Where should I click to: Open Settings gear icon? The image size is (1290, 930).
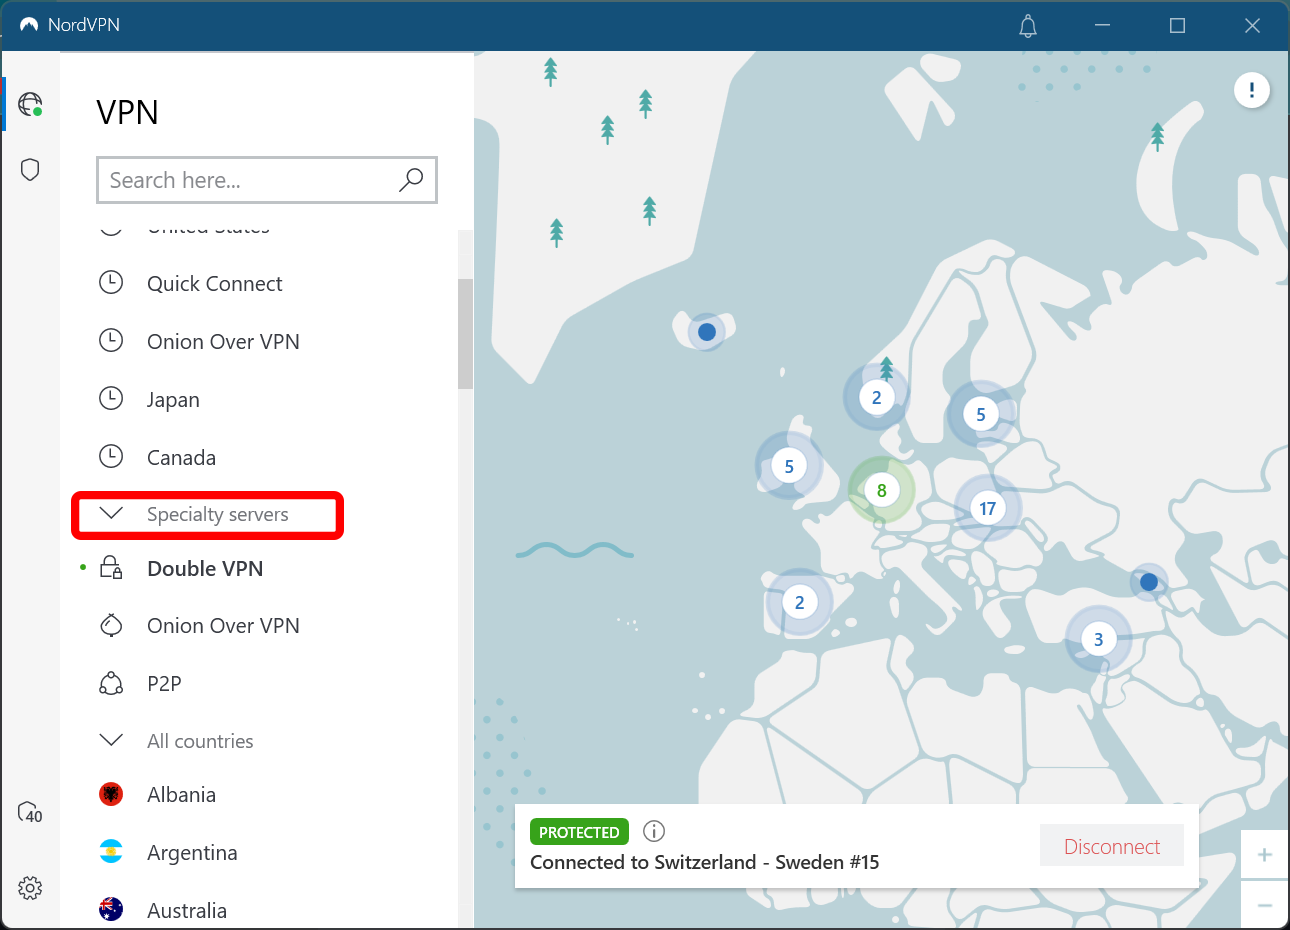[30, 887]
